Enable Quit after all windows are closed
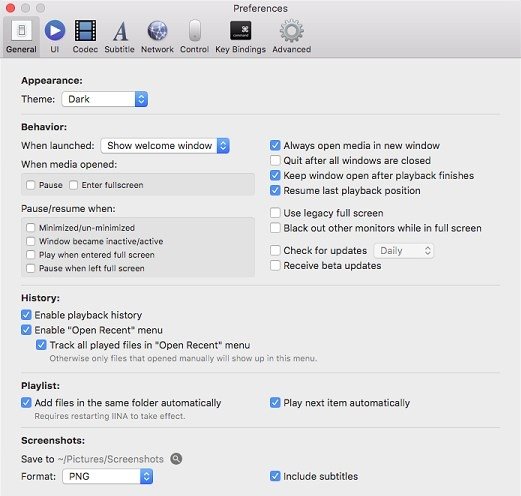Viewport: 521px width, 496px height. point(275,160)
